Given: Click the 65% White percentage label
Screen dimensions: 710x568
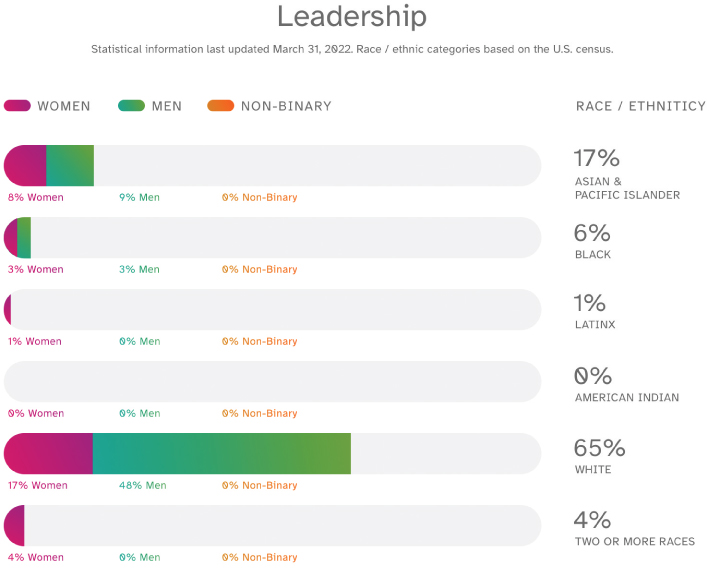Looking at the screenshot, I should coord(600,447).
